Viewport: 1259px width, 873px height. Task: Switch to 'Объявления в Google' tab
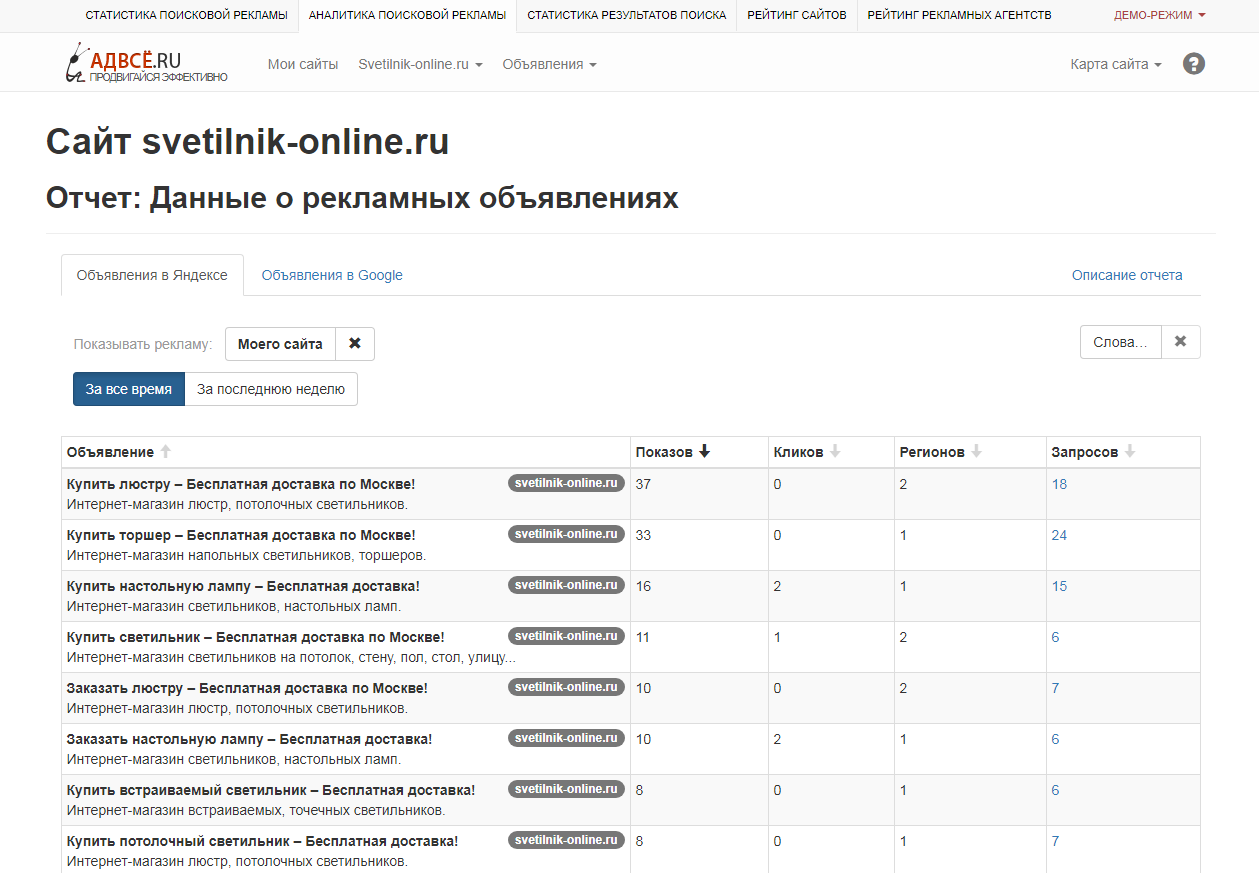(332, 275)
